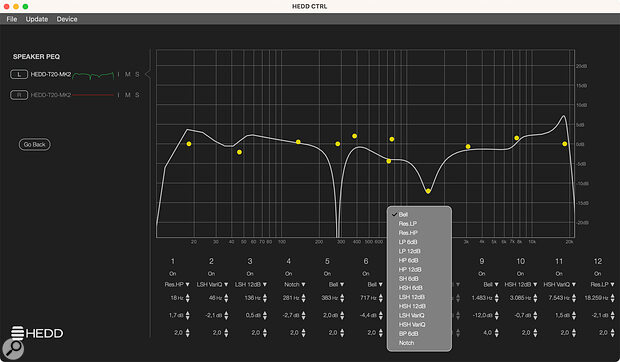Open the HSH 12dB filter type dropdown
This screenshot has height=362, width=620.
point(521,285)
